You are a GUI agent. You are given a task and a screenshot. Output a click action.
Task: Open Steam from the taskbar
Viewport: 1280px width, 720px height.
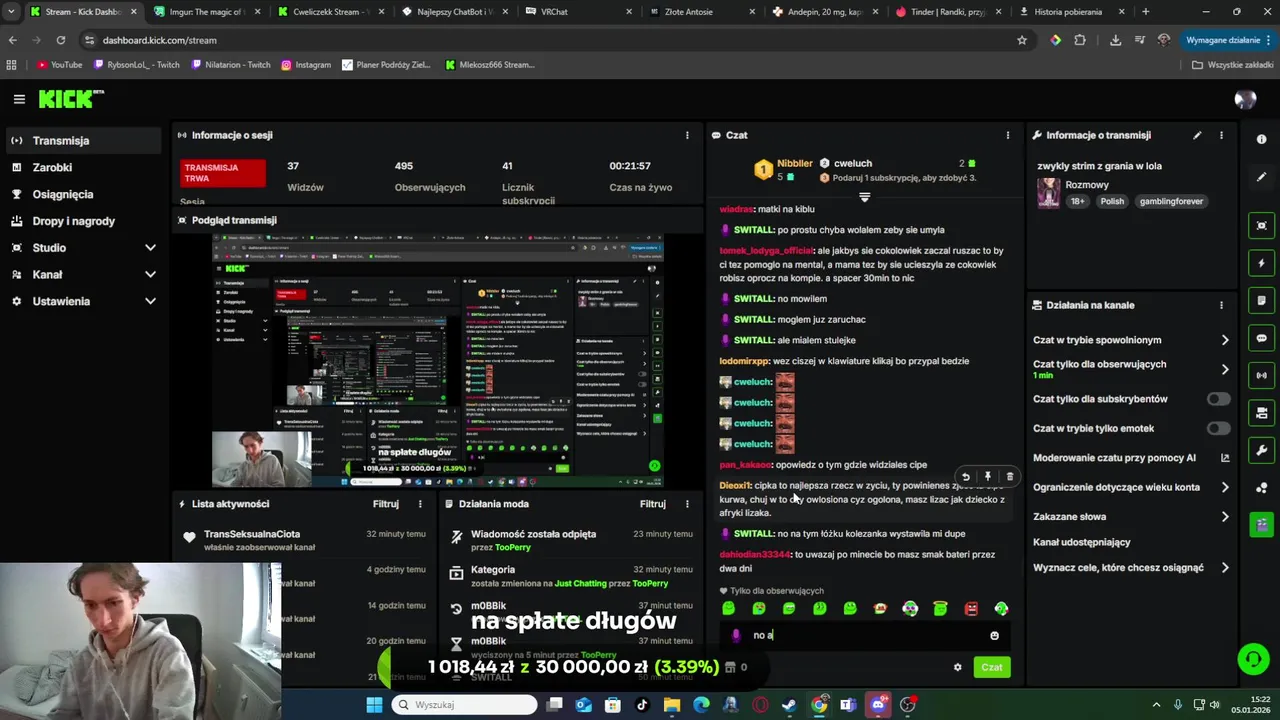[x=789, y=705]
